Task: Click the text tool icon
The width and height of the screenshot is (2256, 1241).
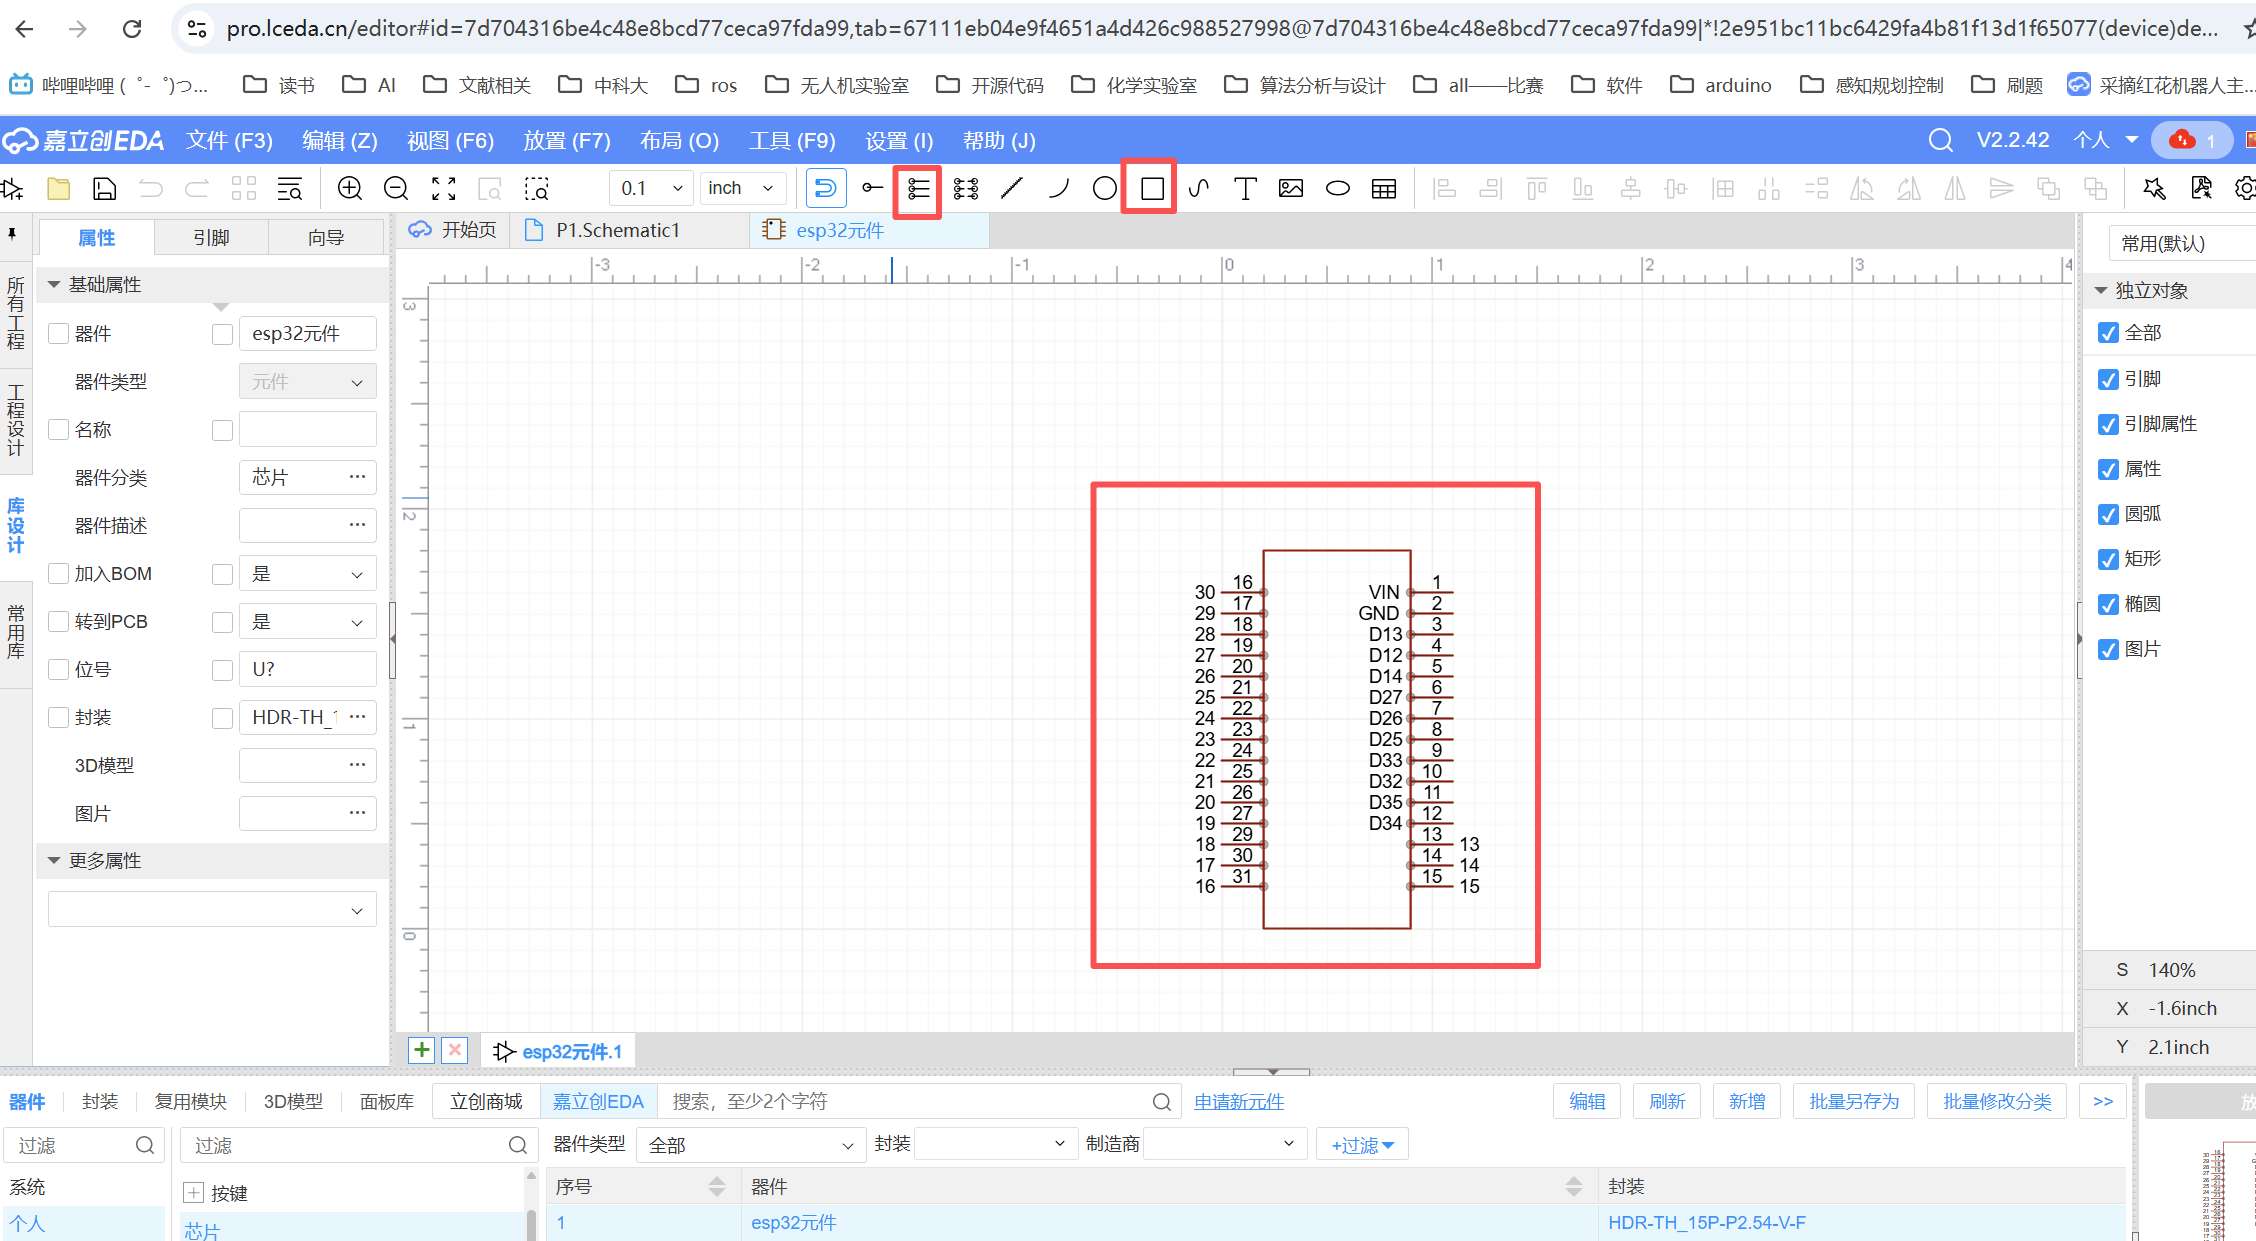Action: [1244, 188]
